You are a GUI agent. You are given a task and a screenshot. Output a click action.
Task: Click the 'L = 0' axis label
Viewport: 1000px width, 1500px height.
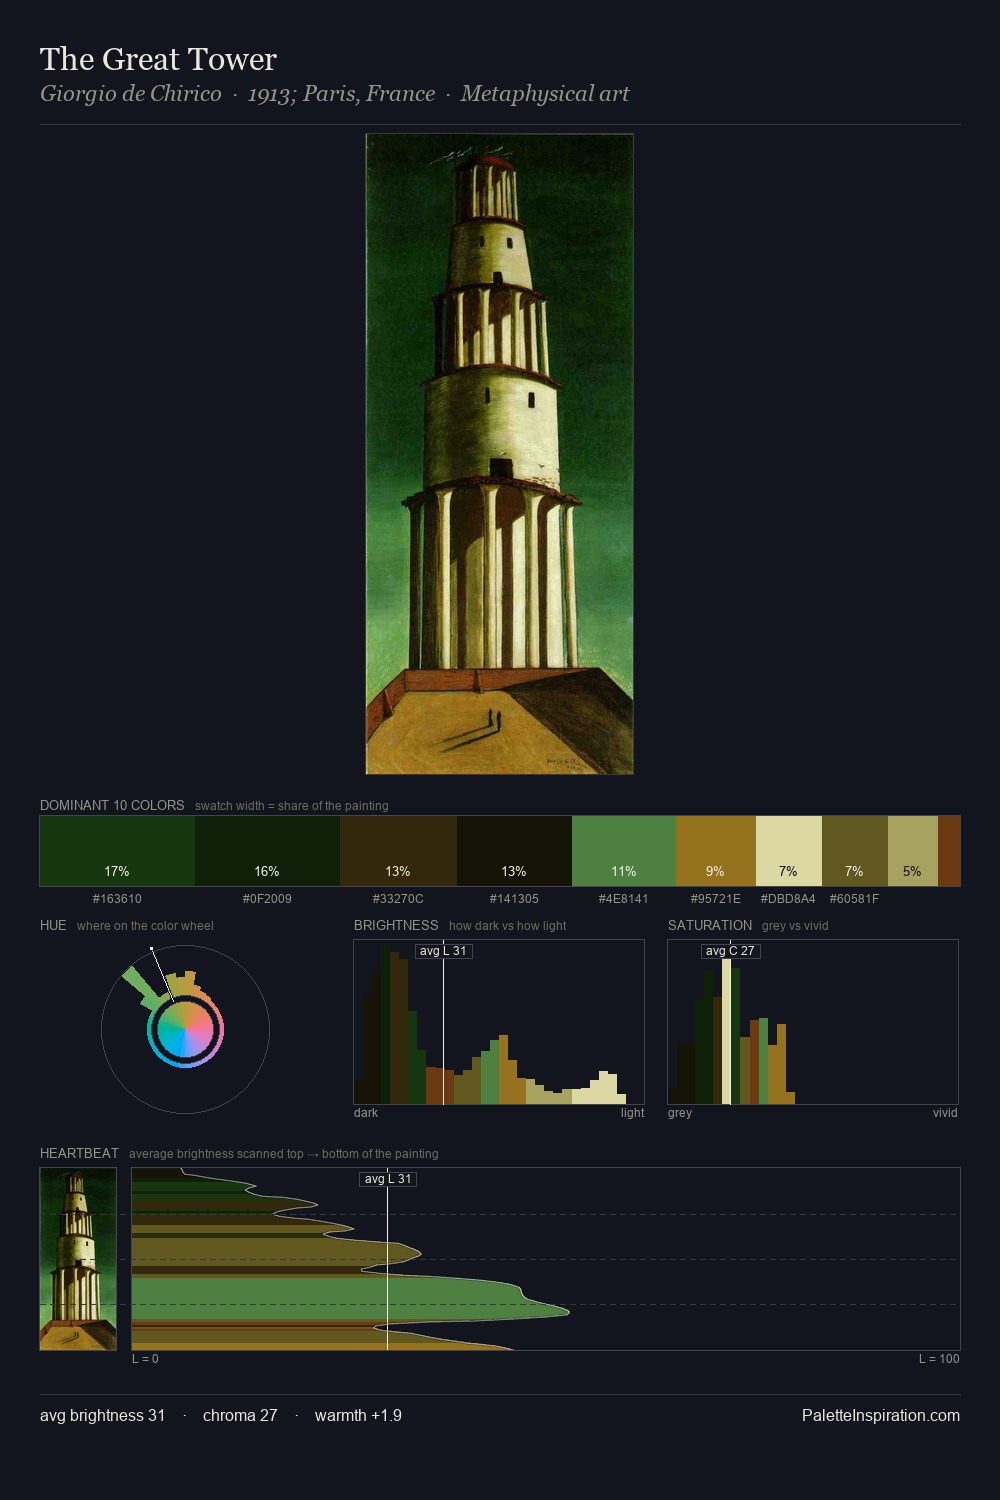point(145,1359)
